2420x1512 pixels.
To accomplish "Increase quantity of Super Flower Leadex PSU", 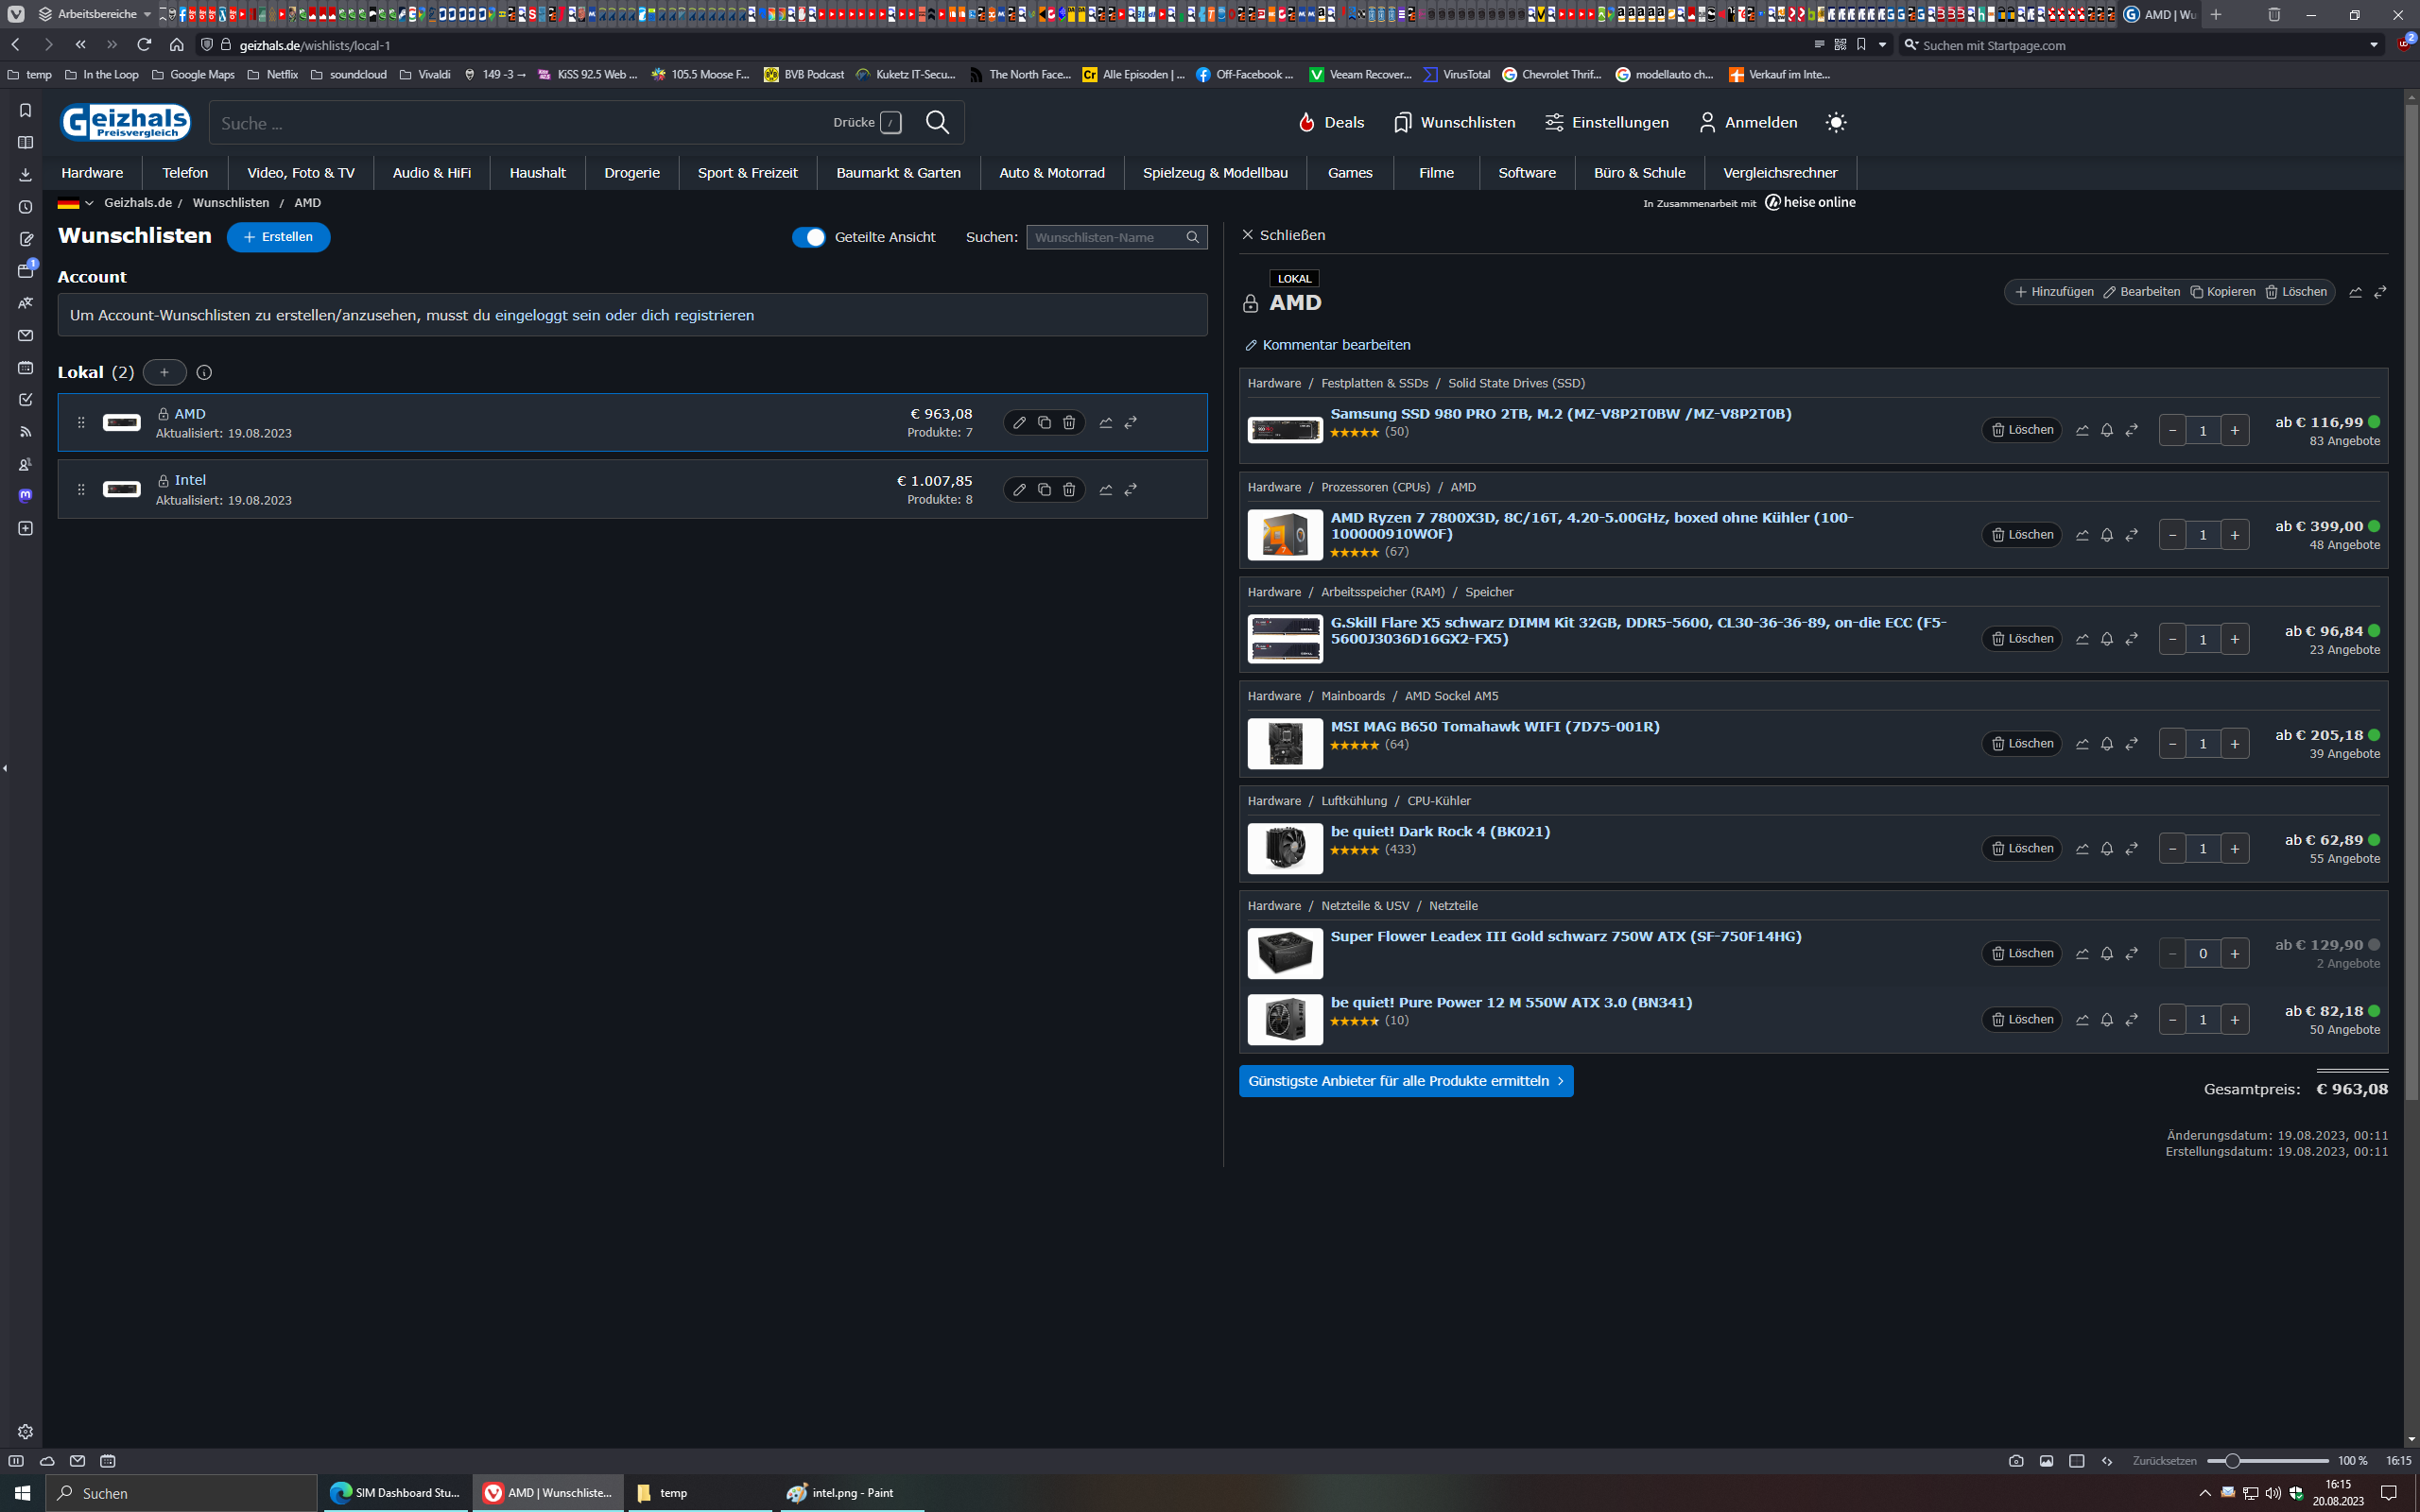I will [2234, 954].
